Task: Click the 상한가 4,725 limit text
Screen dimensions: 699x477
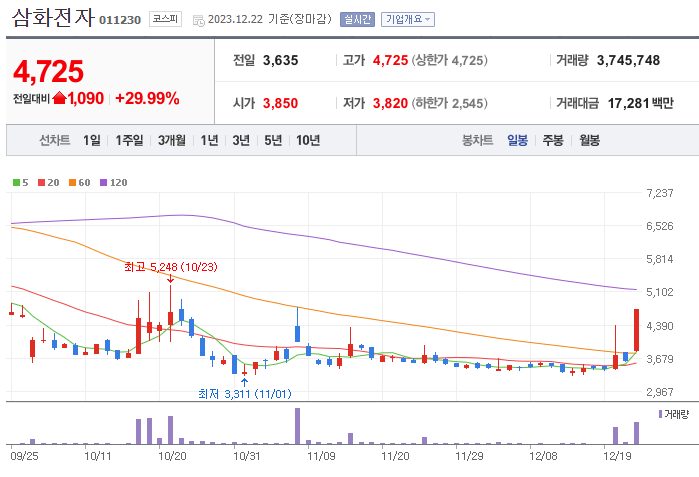Action: point(449,60)
